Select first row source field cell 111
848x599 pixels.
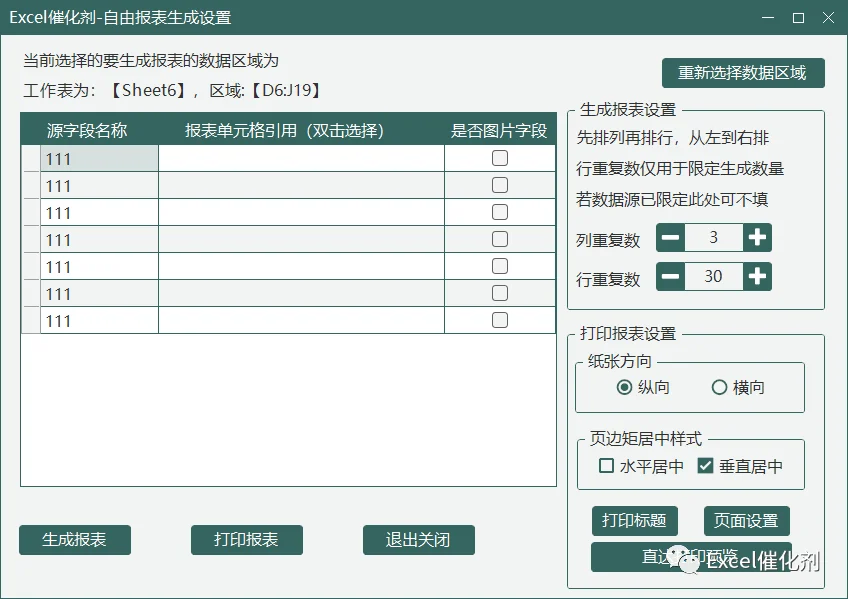[100, 158]
